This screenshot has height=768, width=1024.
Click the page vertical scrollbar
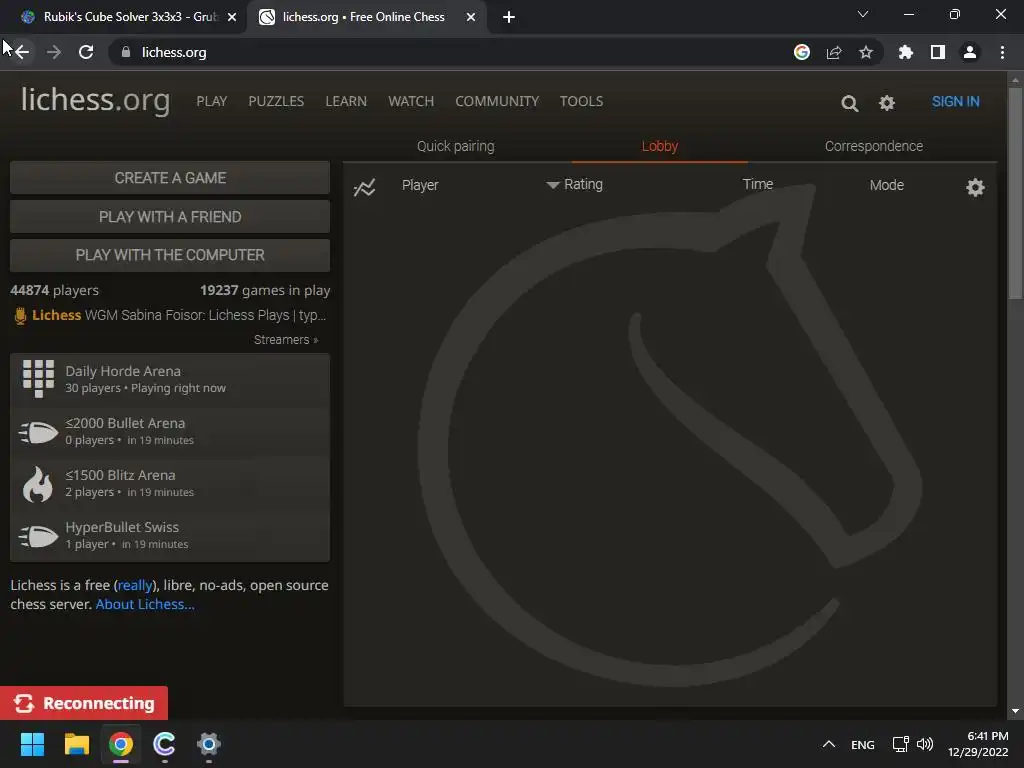click(x=1014, y=193)
